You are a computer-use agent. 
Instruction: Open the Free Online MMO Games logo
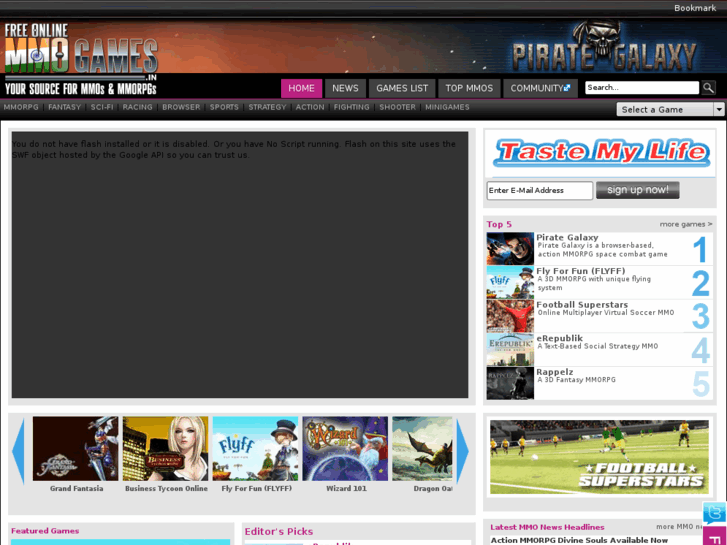[x=81, y=59]
